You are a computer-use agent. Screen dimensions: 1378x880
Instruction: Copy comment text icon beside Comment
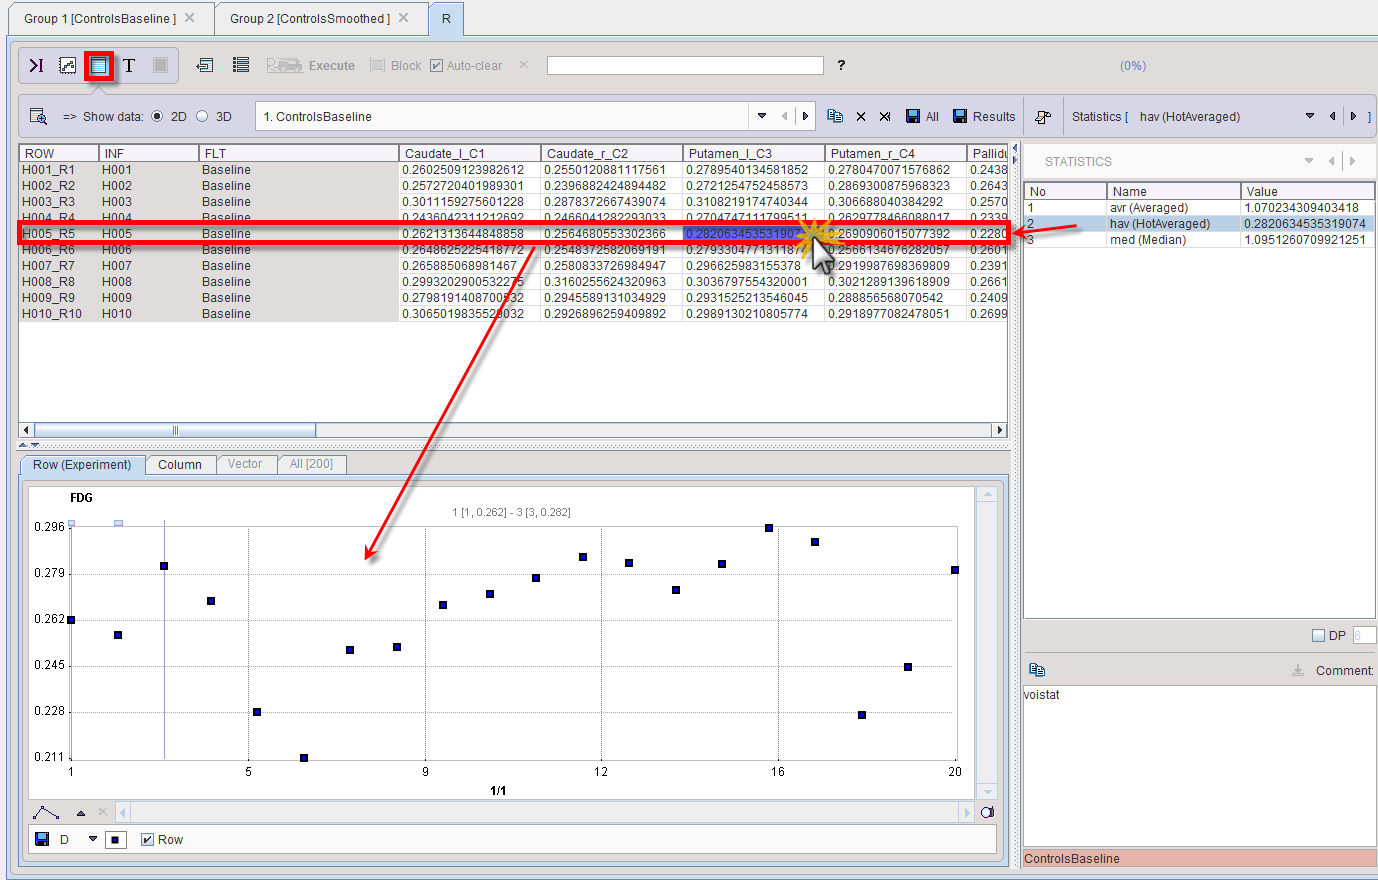(x=1037, y=670)
